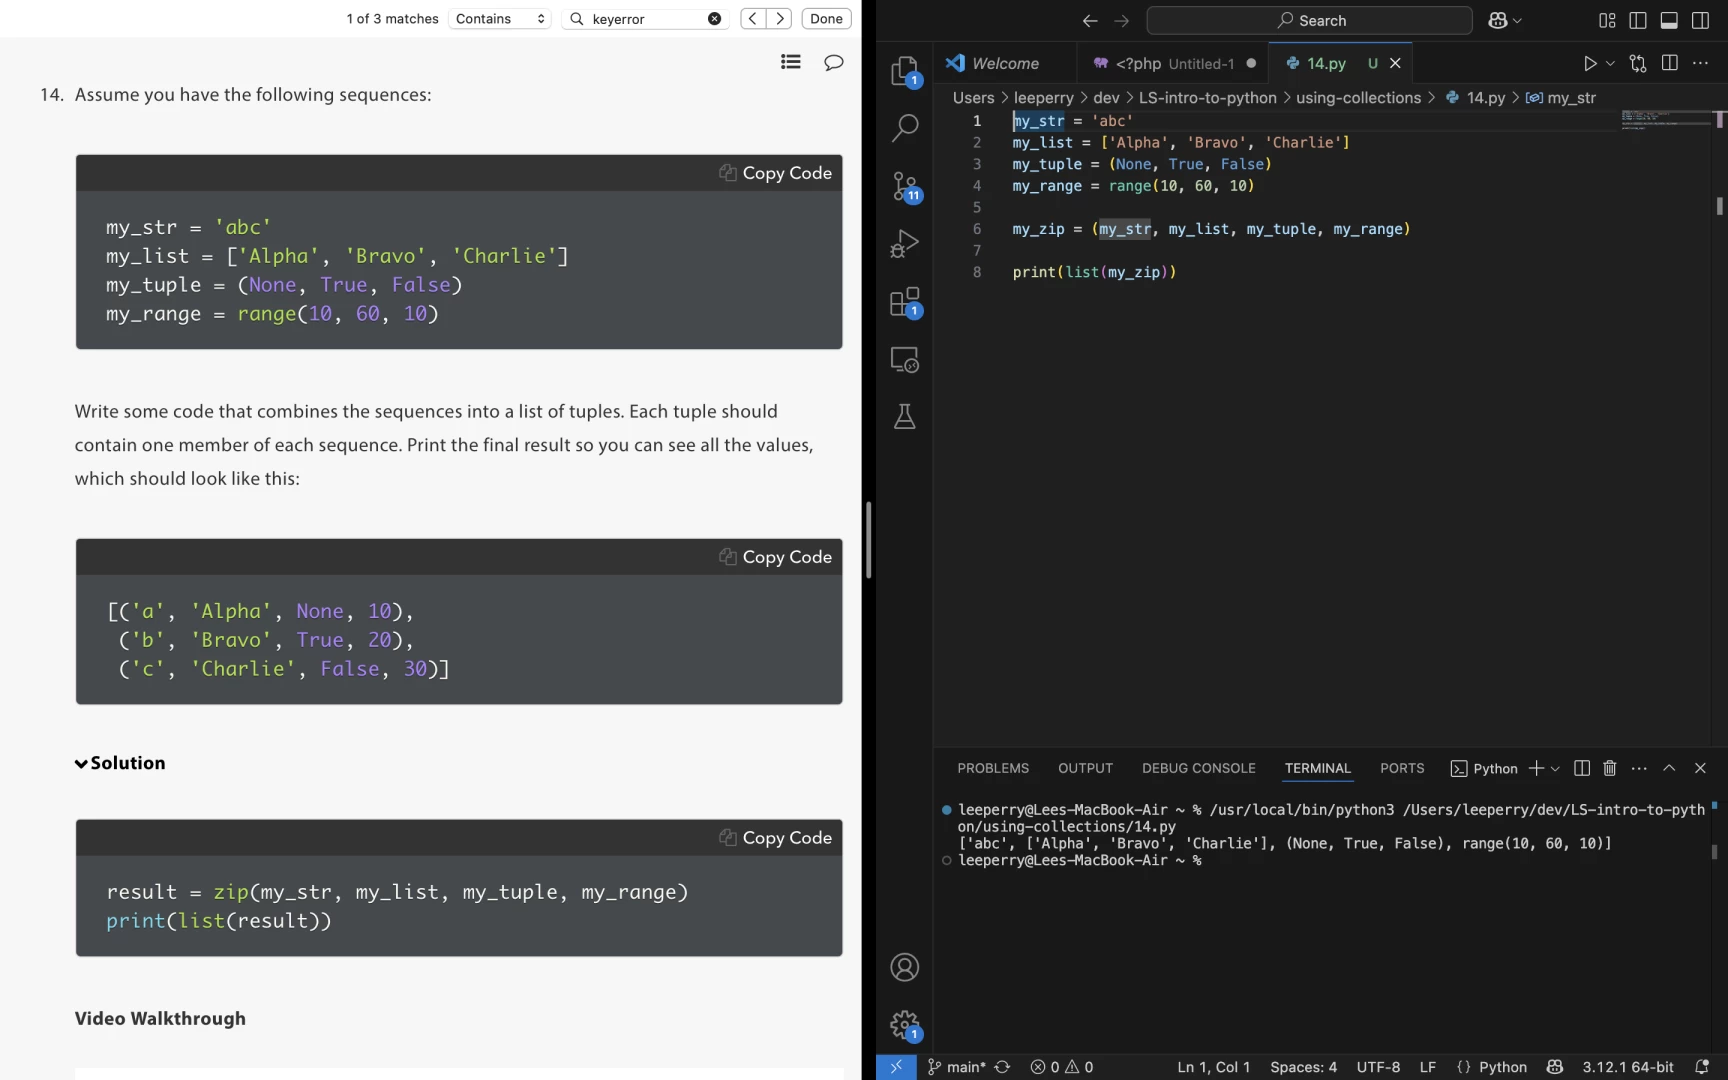1728x1080 pixels.
Task: Kill the active terminal
Action: (1609, 768)
